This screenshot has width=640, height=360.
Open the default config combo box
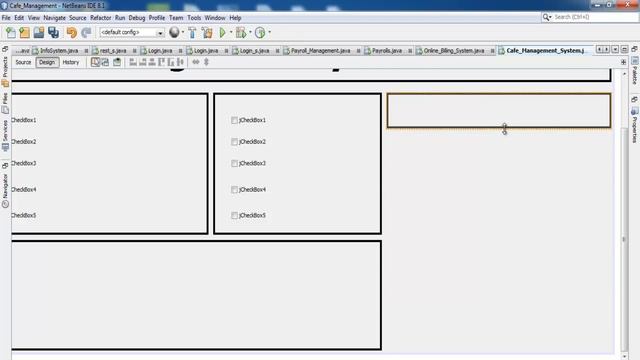point(132,32)
